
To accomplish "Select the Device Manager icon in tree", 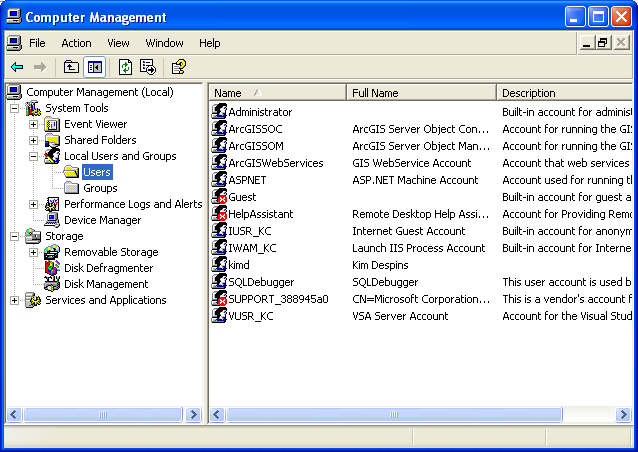I will coord(53,220).
